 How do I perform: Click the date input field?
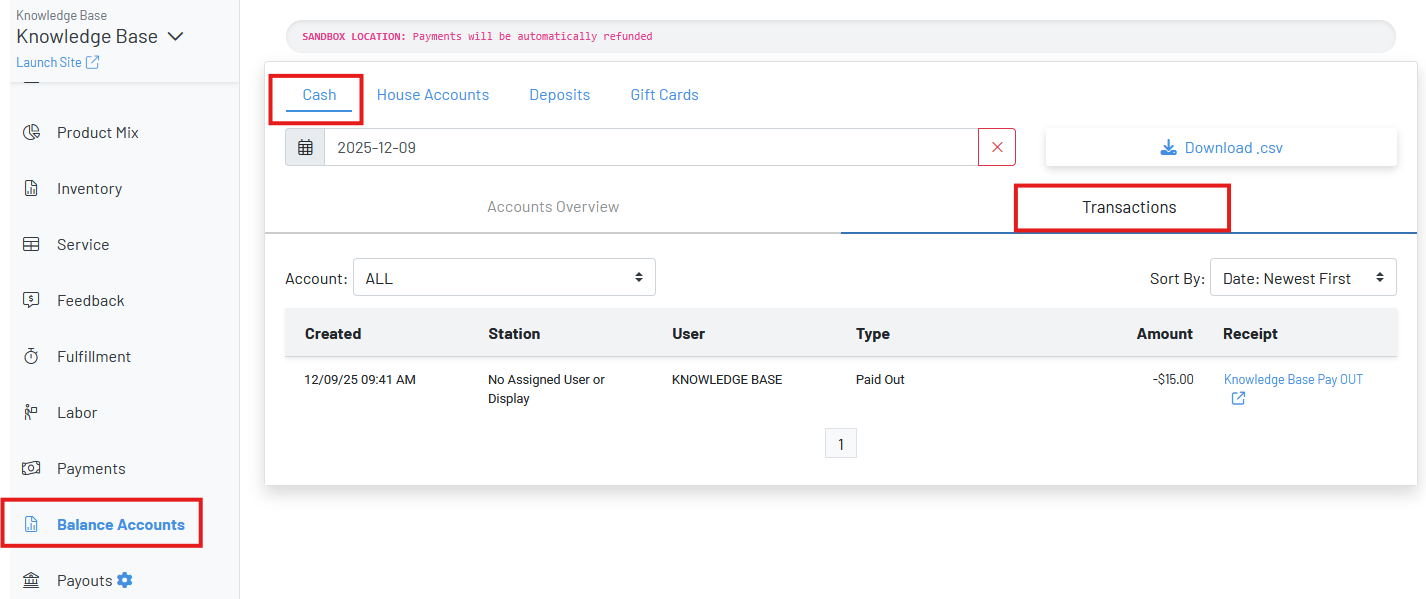click(650, 148)
